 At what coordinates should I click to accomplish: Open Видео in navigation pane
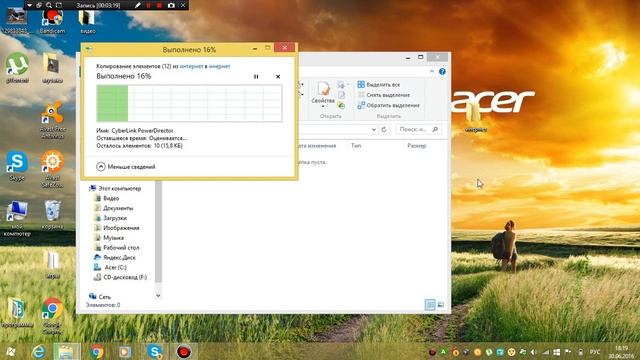coord(106,198)
